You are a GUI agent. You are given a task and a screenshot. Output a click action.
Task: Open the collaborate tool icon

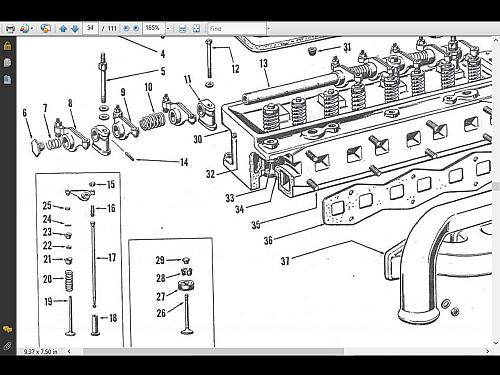pos(45,29)
